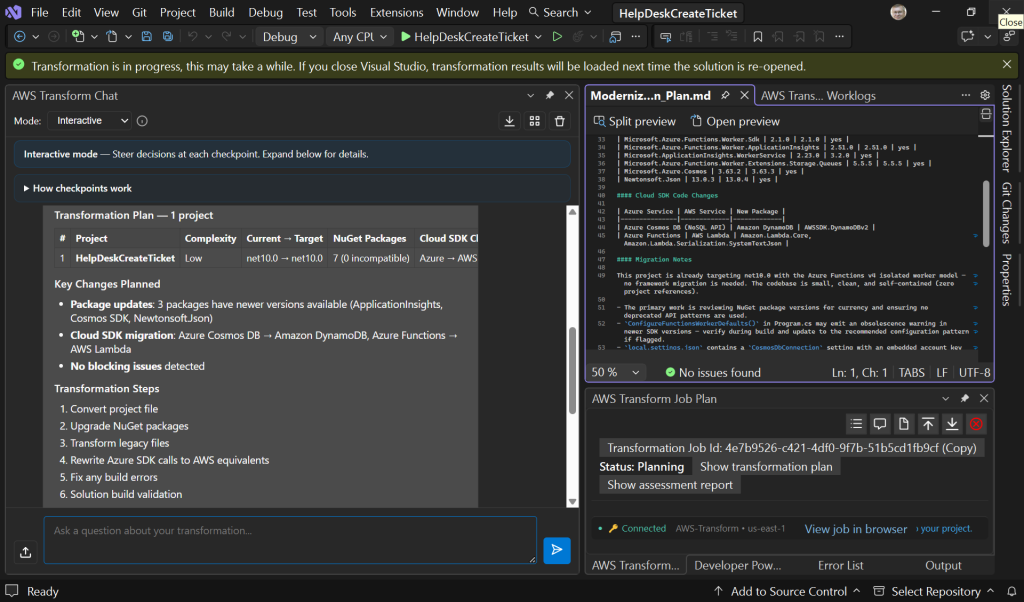Click the feedback icon near top right
This screenshot has width=1024, height=602.
(x=968, y=37)
